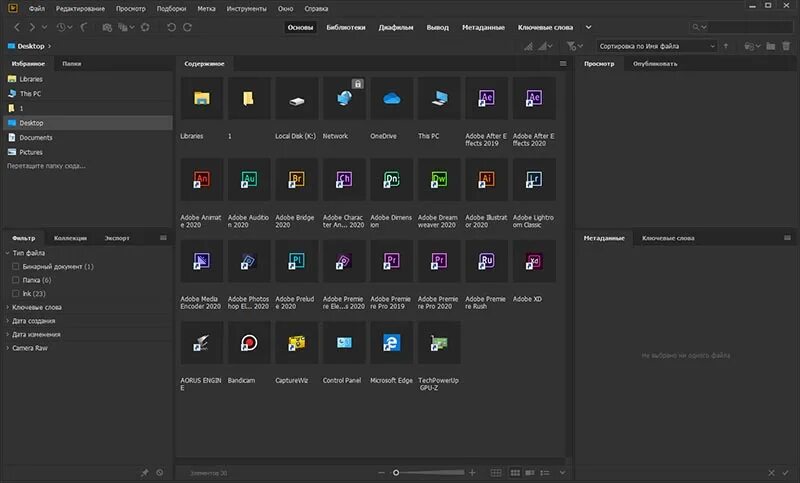Click the thumbnail size slider handle

click(x=396, y=473)
